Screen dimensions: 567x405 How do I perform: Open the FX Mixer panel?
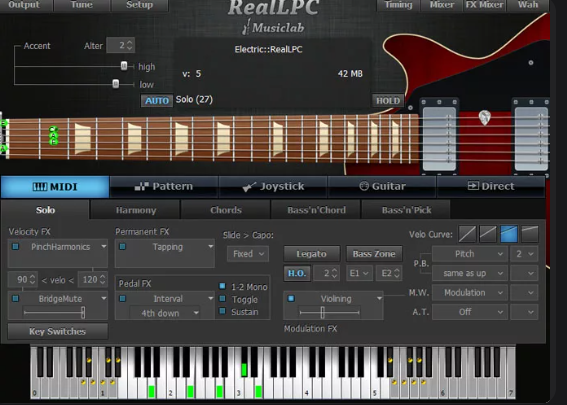pos(485,5)
